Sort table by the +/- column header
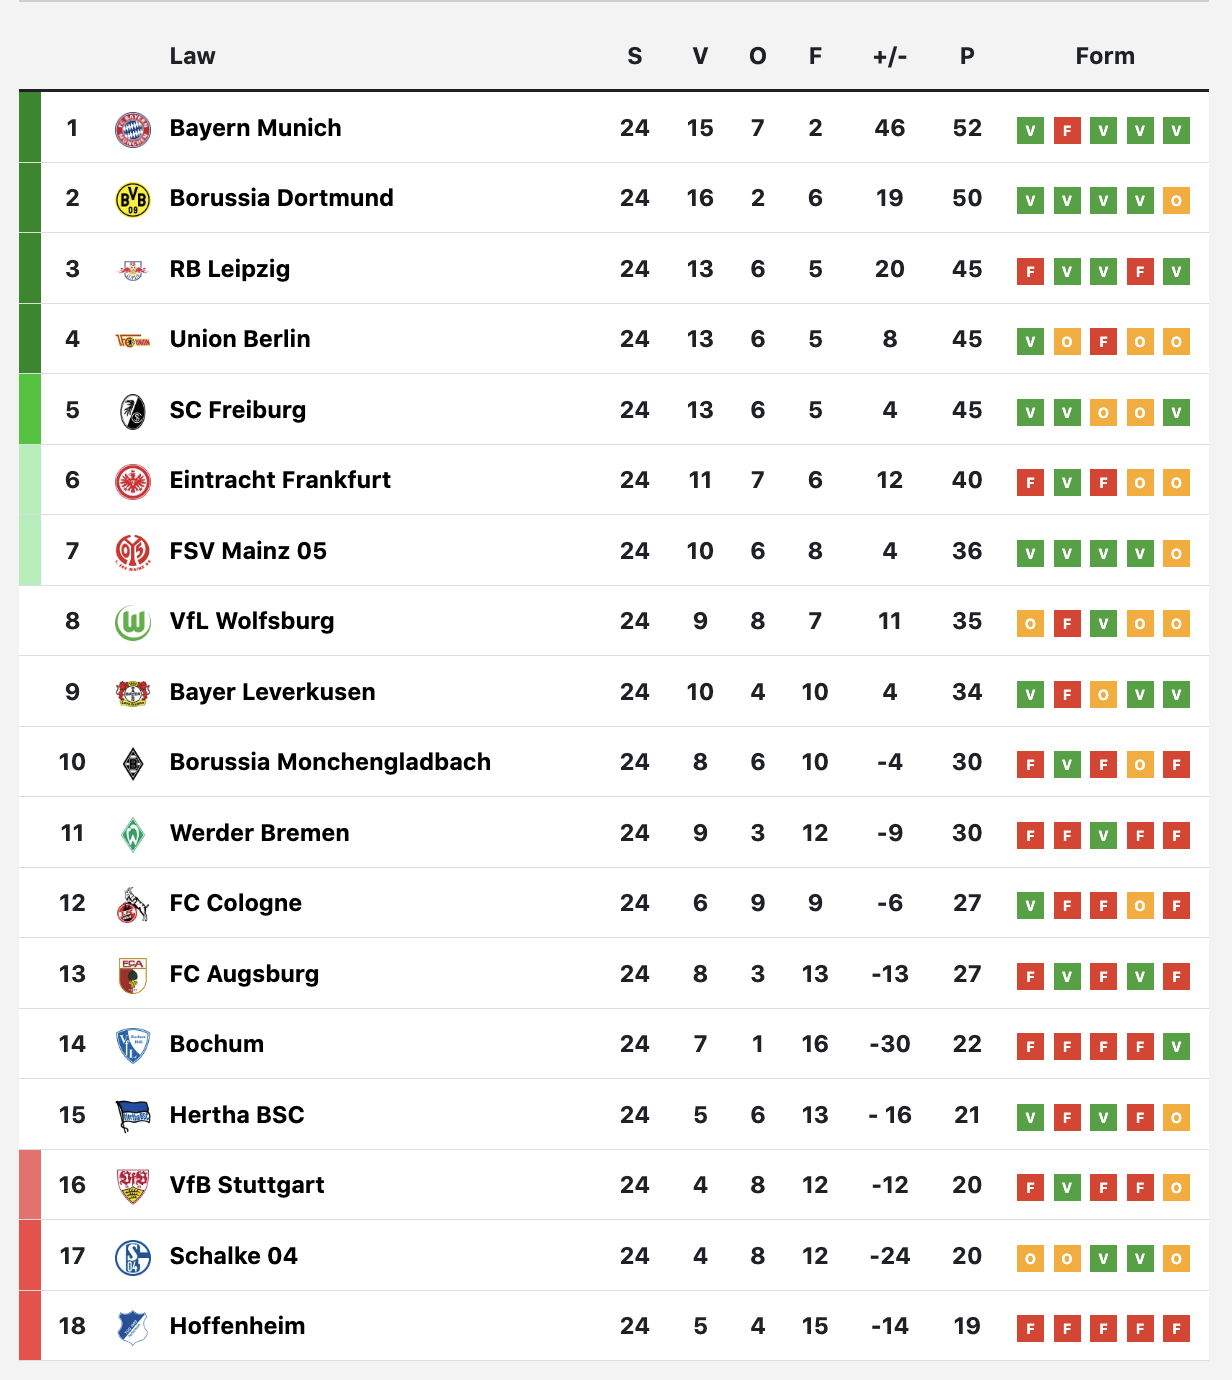Screen dimensions: 1232x1380 [890, 56]
